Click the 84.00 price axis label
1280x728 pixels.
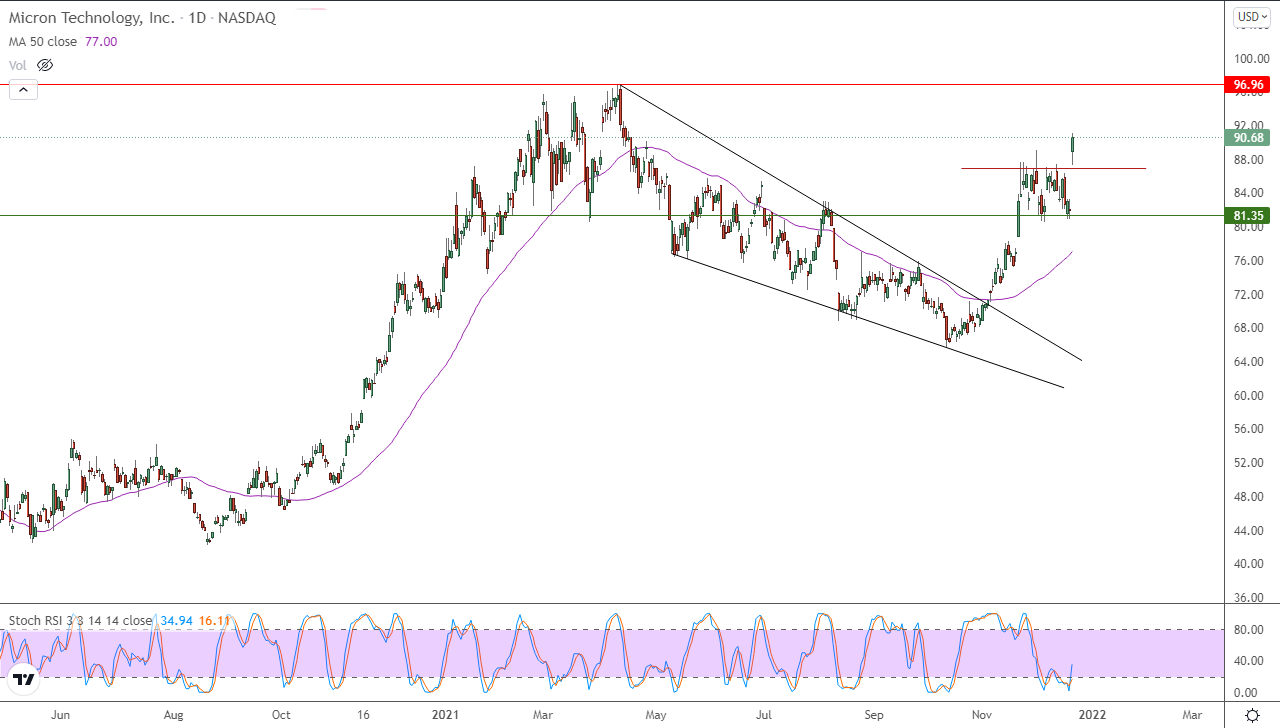click(1249, 193)
